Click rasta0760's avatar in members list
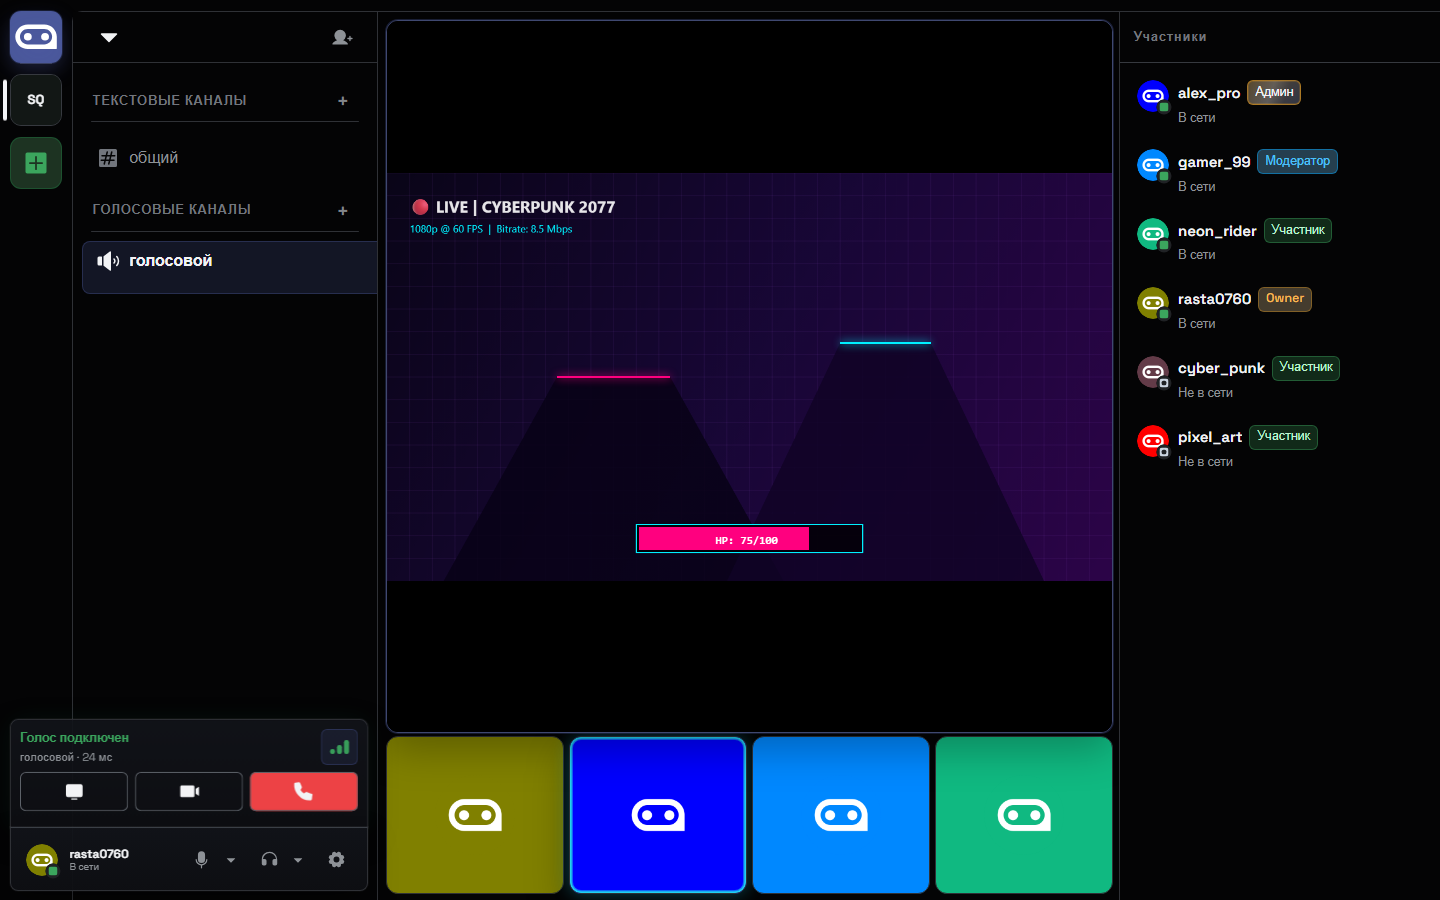1440x900 pixels. click(x=1153, y=303)
